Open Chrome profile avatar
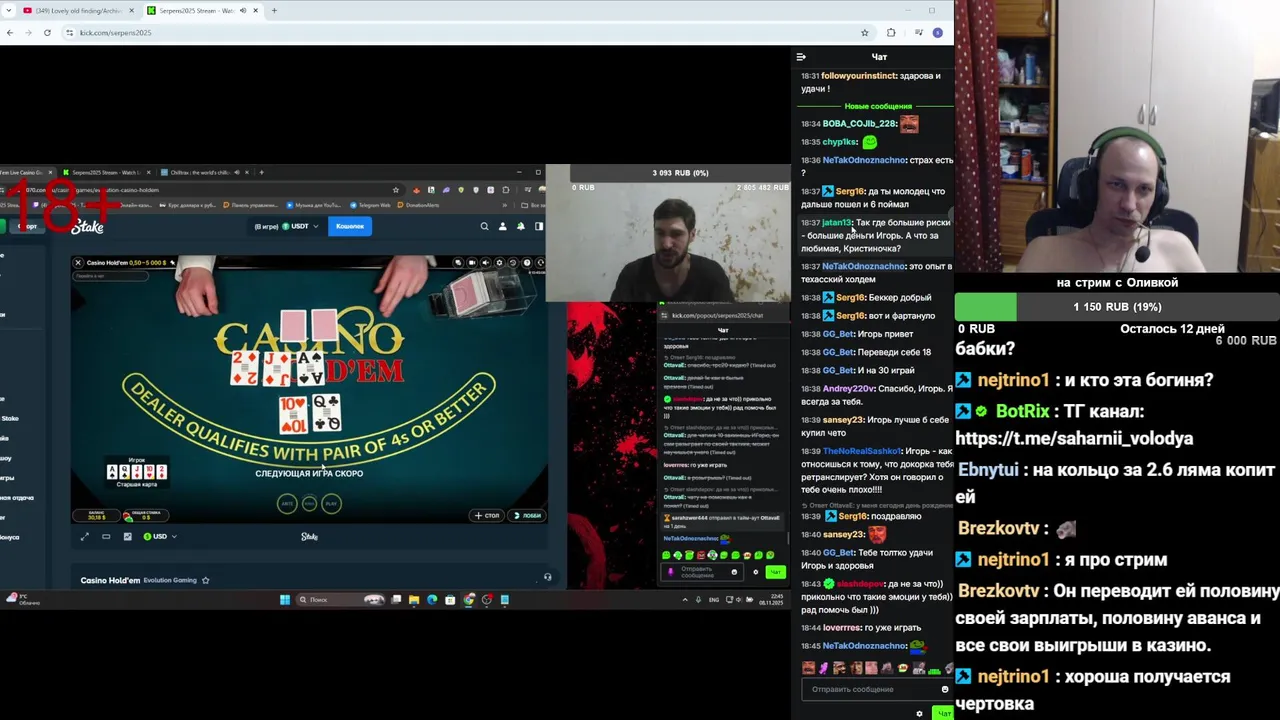The image size is (1280, 720). 937,32
